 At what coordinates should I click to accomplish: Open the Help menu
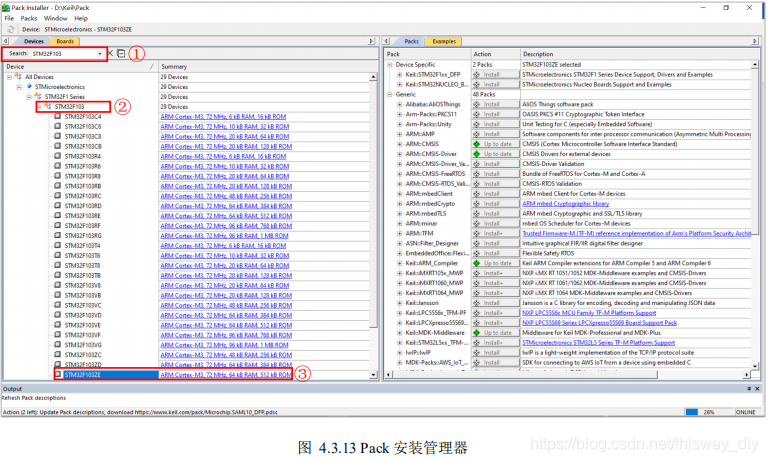coord(81,18)
